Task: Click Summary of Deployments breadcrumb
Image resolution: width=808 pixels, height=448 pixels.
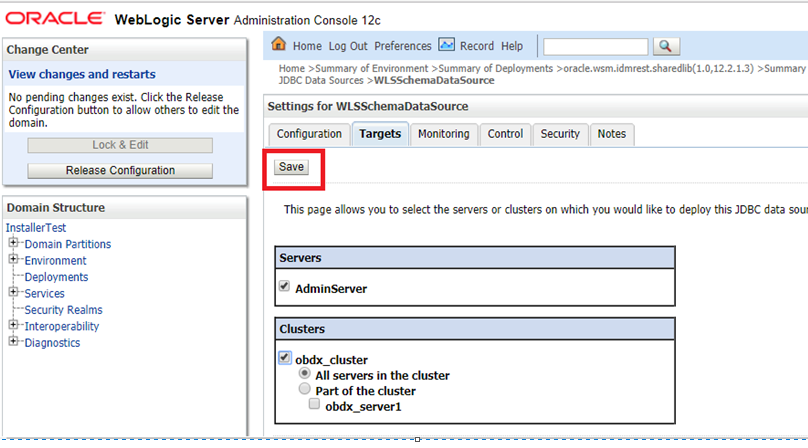Action: coord(495,69)
